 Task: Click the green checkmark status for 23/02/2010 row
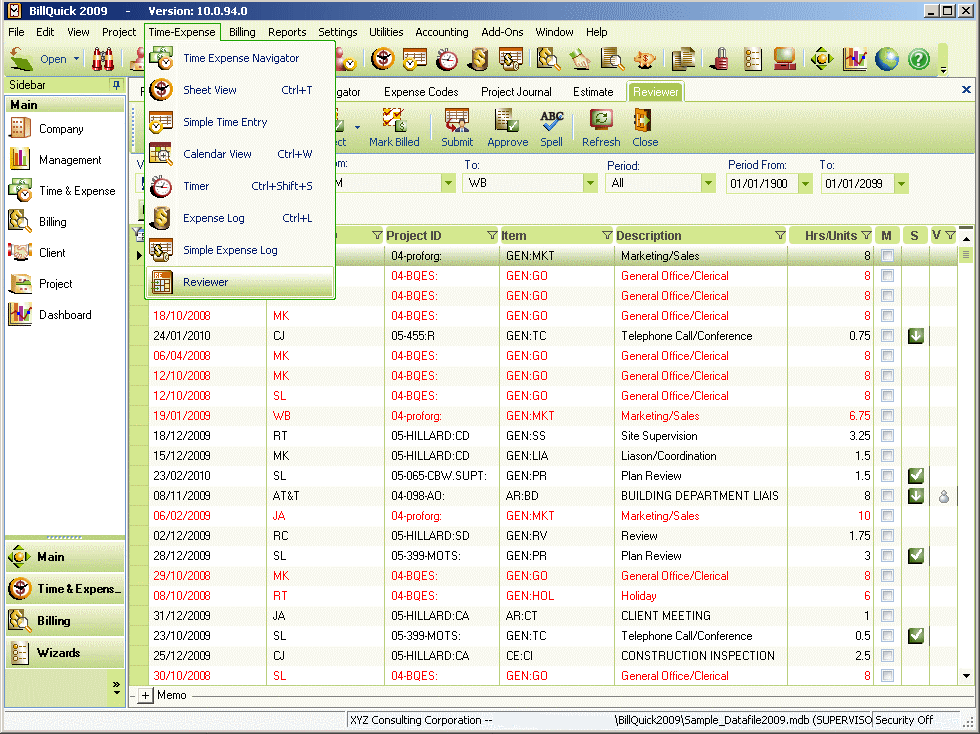pos(916,476)
